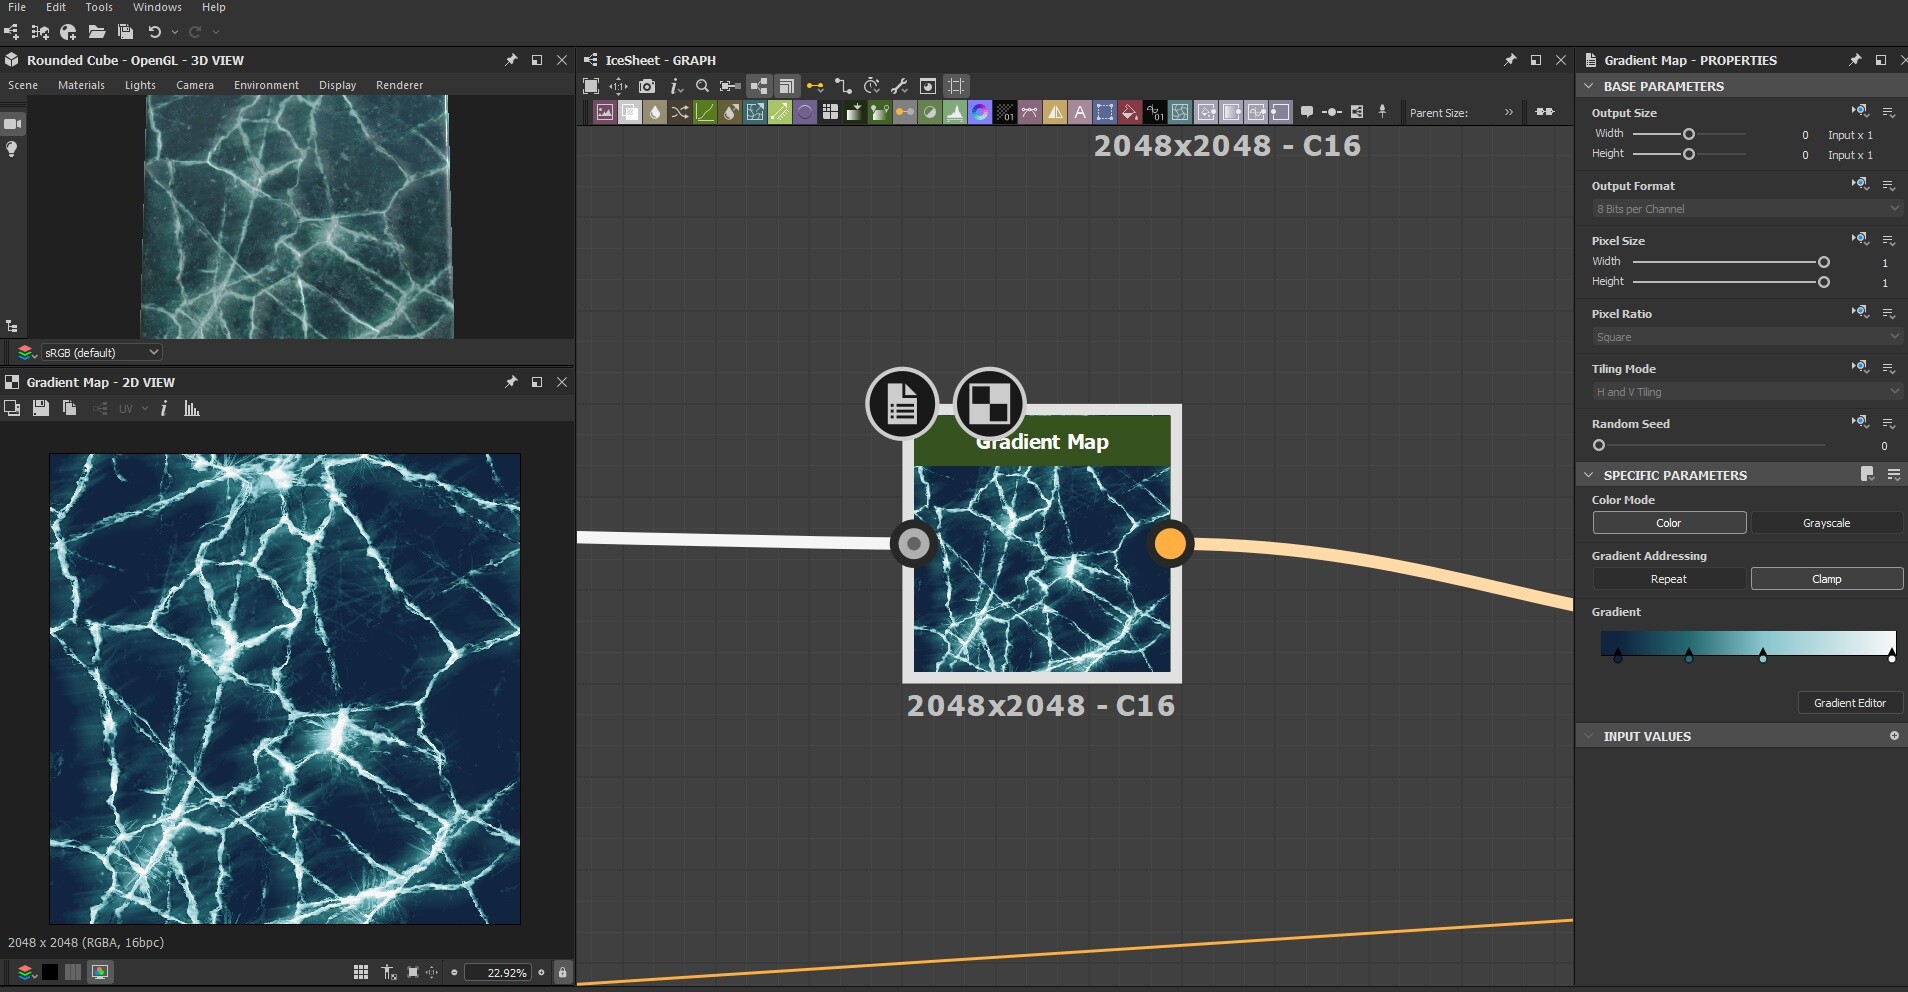
Task: Click the histogram icon in 2D View
Action: tap(192, 408)
